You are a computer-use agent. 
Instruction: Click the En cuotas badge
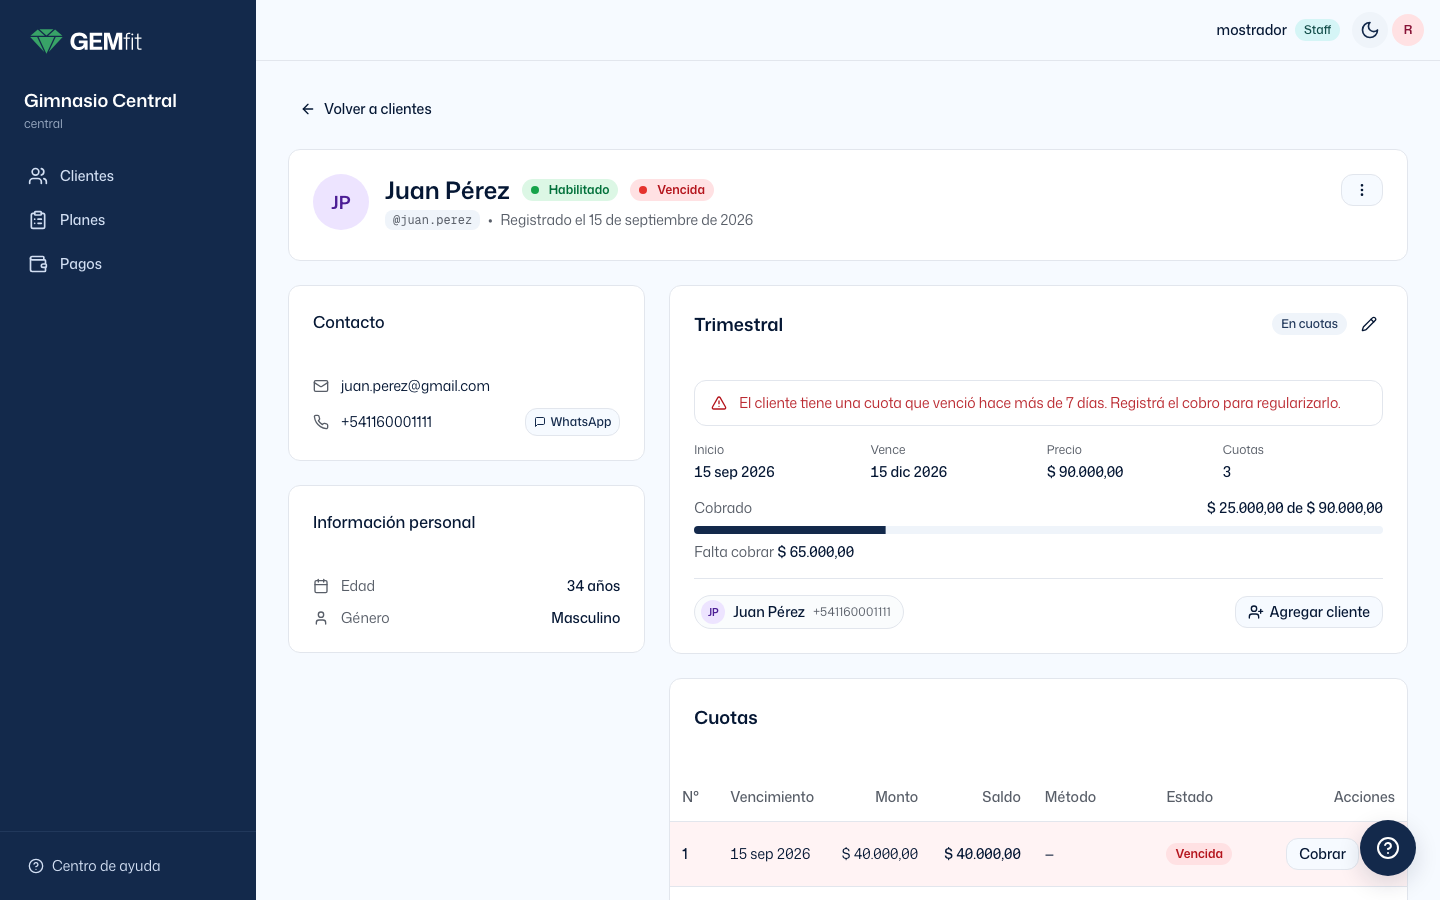(x=1309, y=324)
